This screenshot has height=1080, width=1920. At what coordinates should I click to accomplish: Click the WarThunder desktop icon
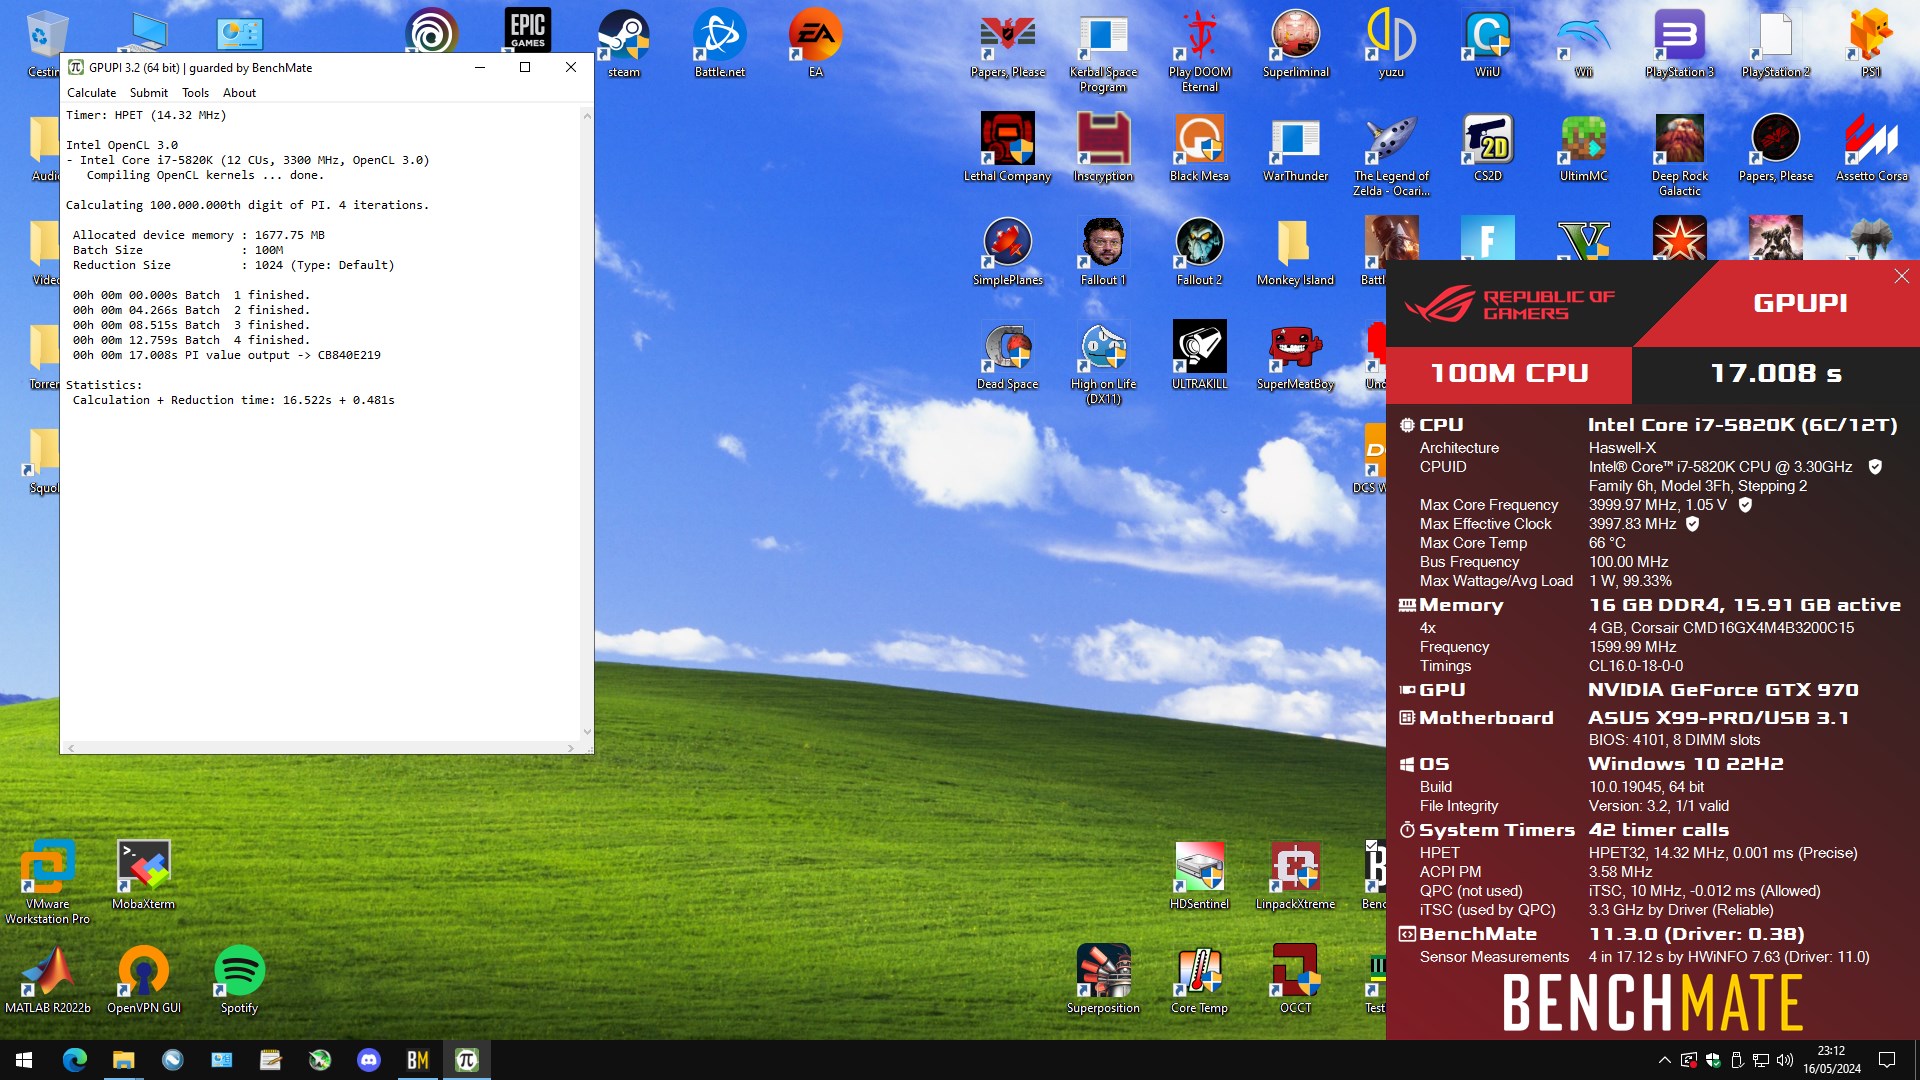(x=1295, y=148)
